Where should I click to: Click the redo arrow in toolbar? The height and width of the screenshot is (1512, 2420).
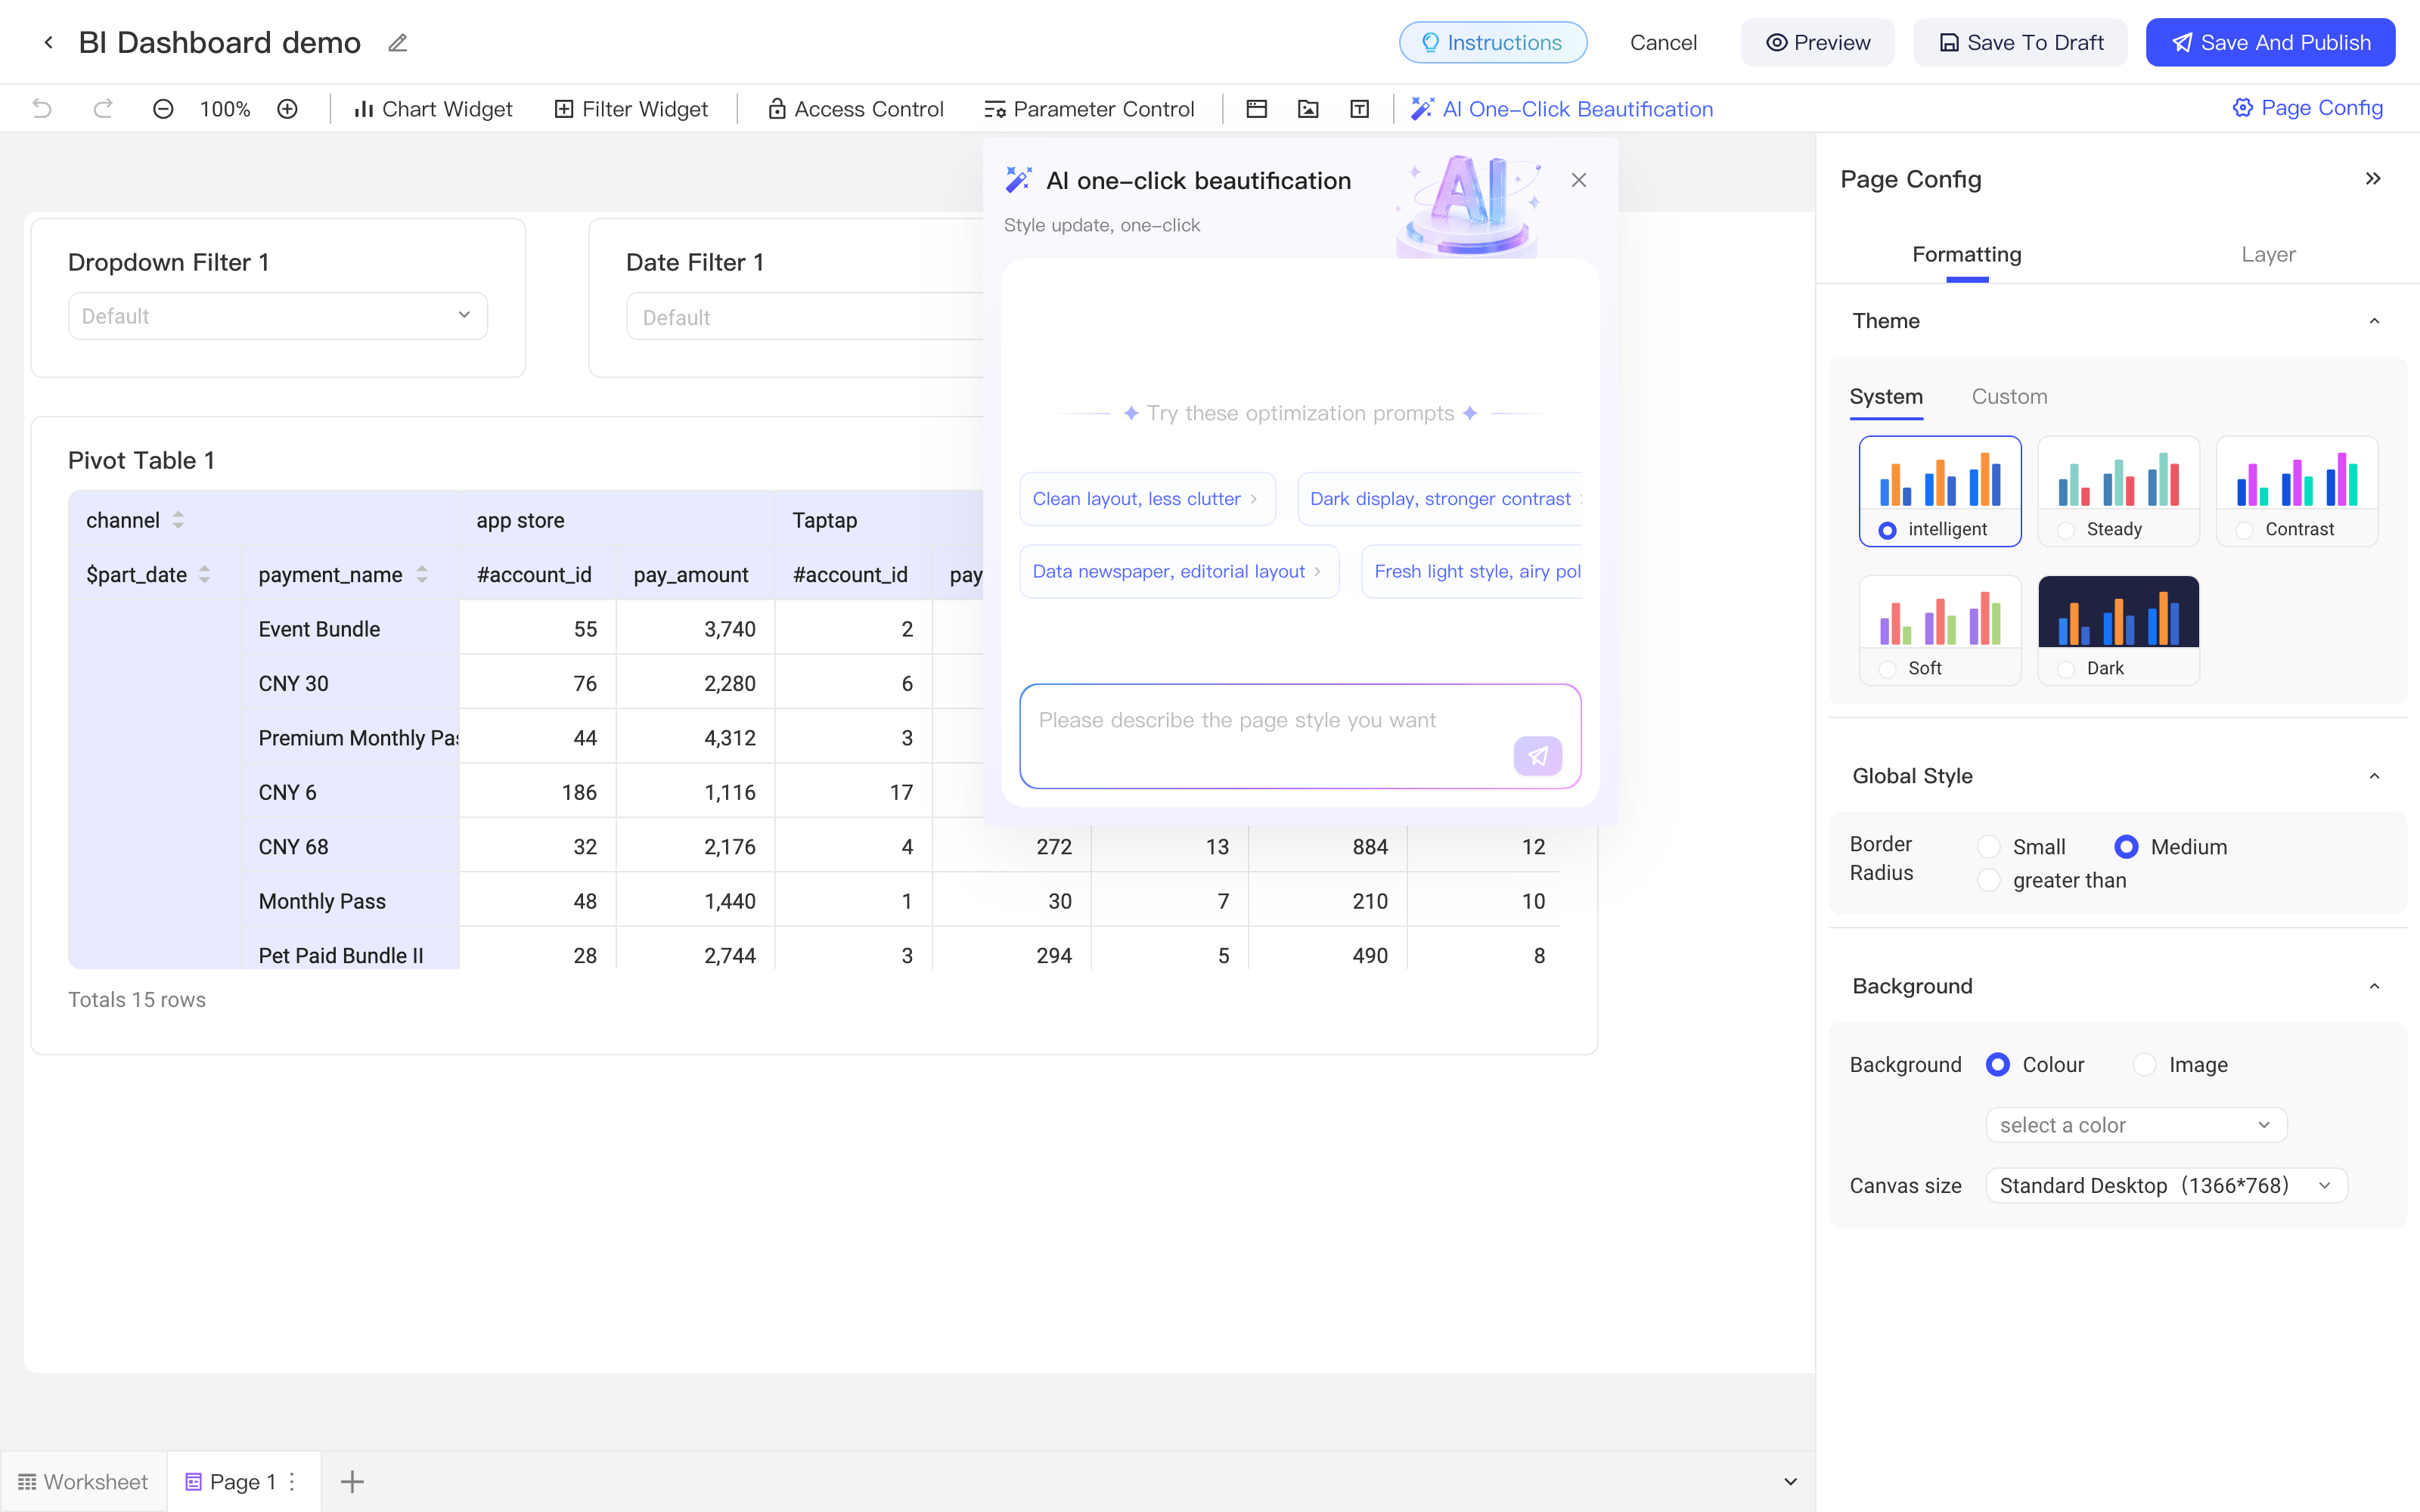point(102,108)
